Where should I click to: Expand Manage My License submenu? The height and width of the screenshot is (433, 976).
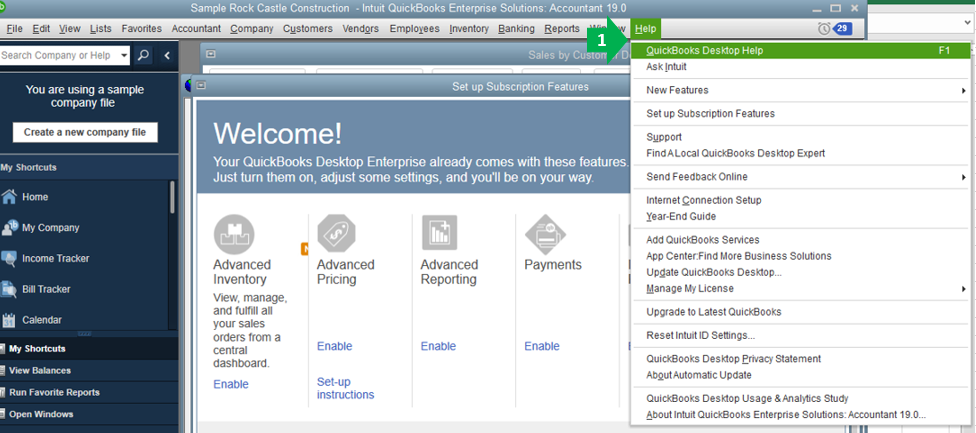pos(964,289)
